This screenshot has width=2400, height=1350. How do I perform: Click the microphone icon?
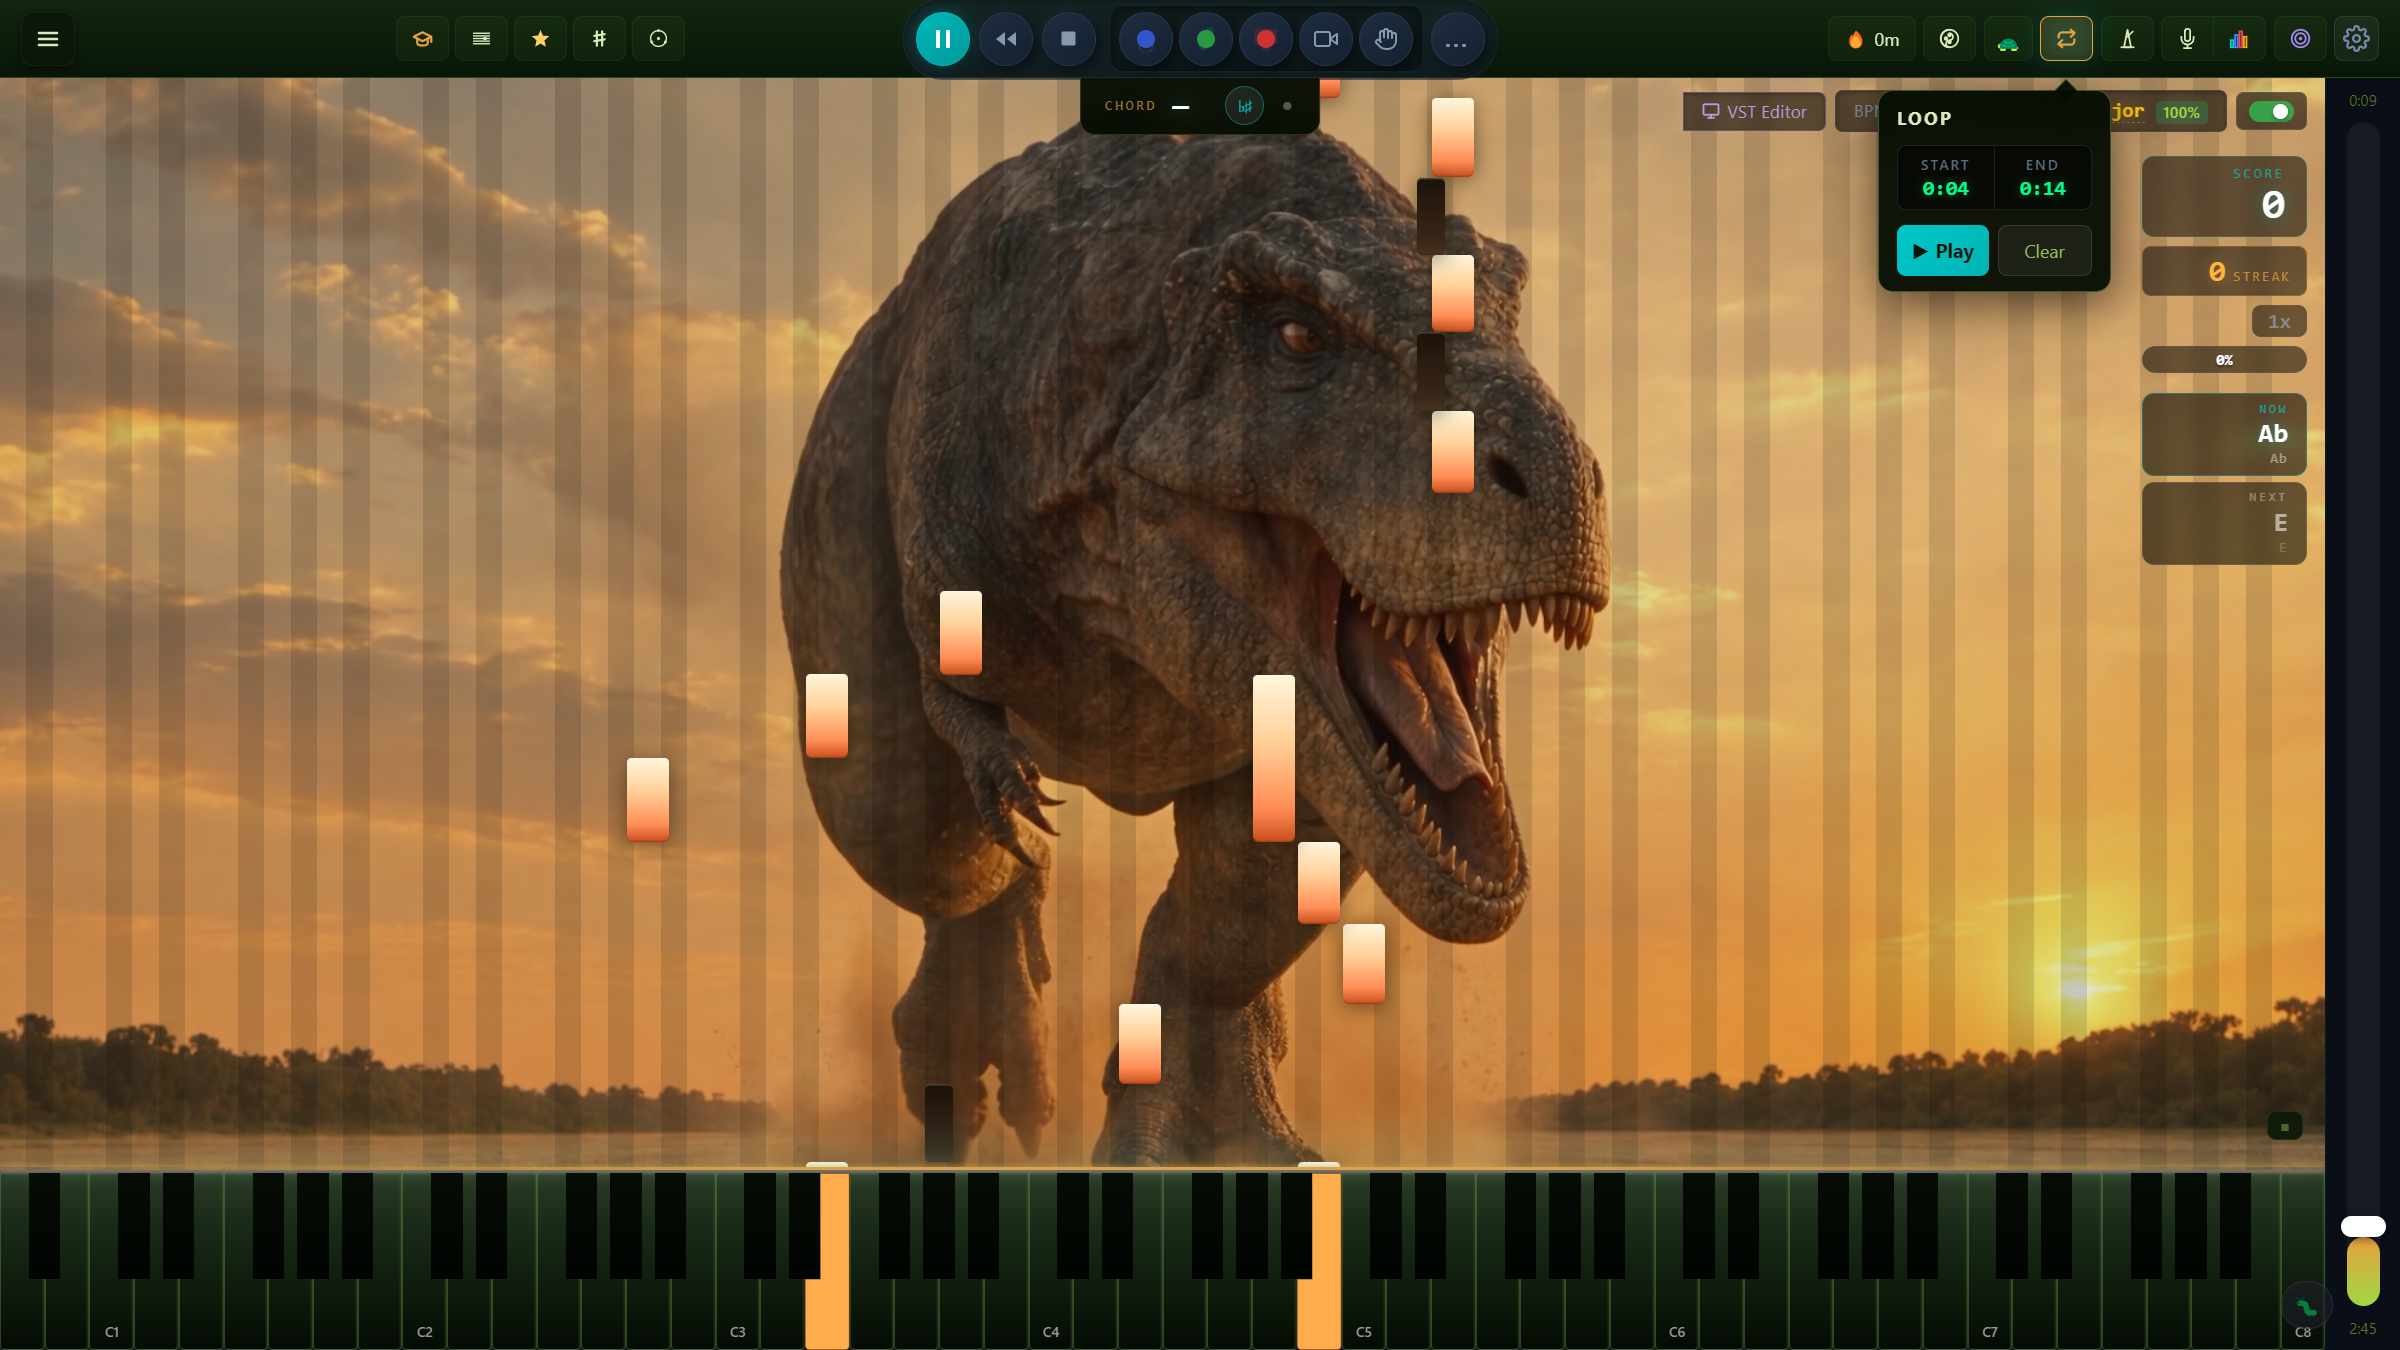(2187, 39)
